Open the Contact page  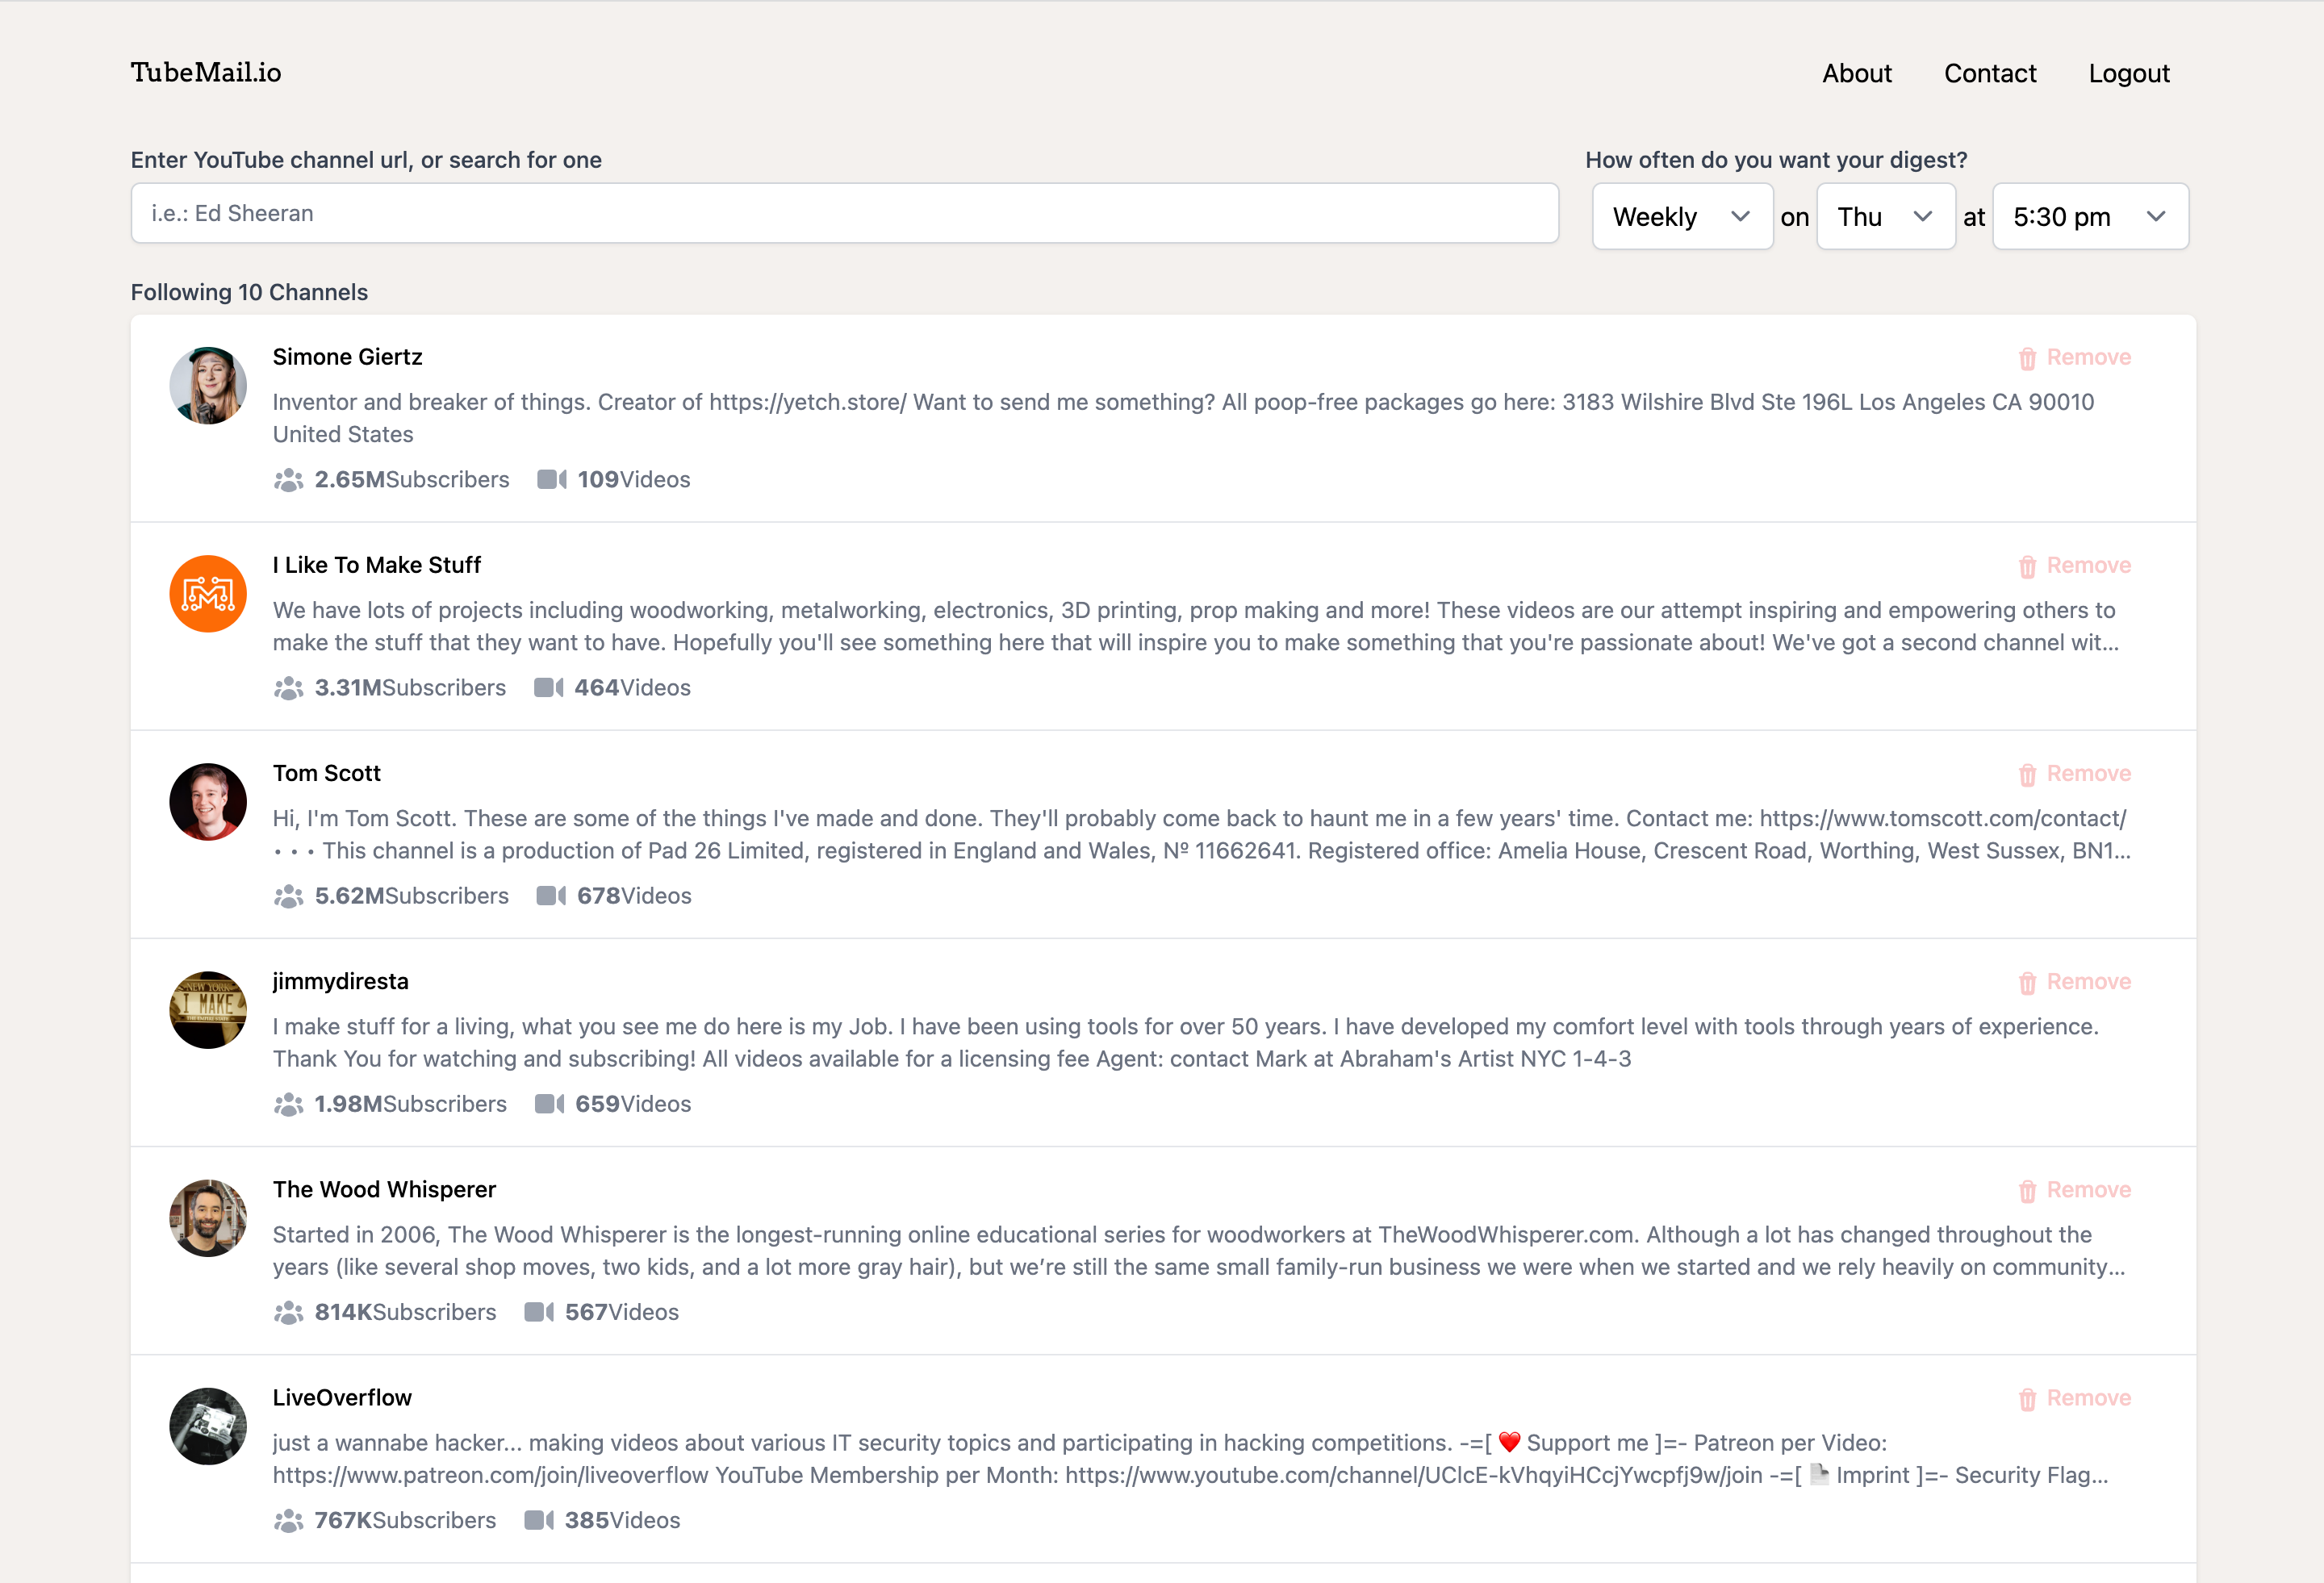point(1990,74)
